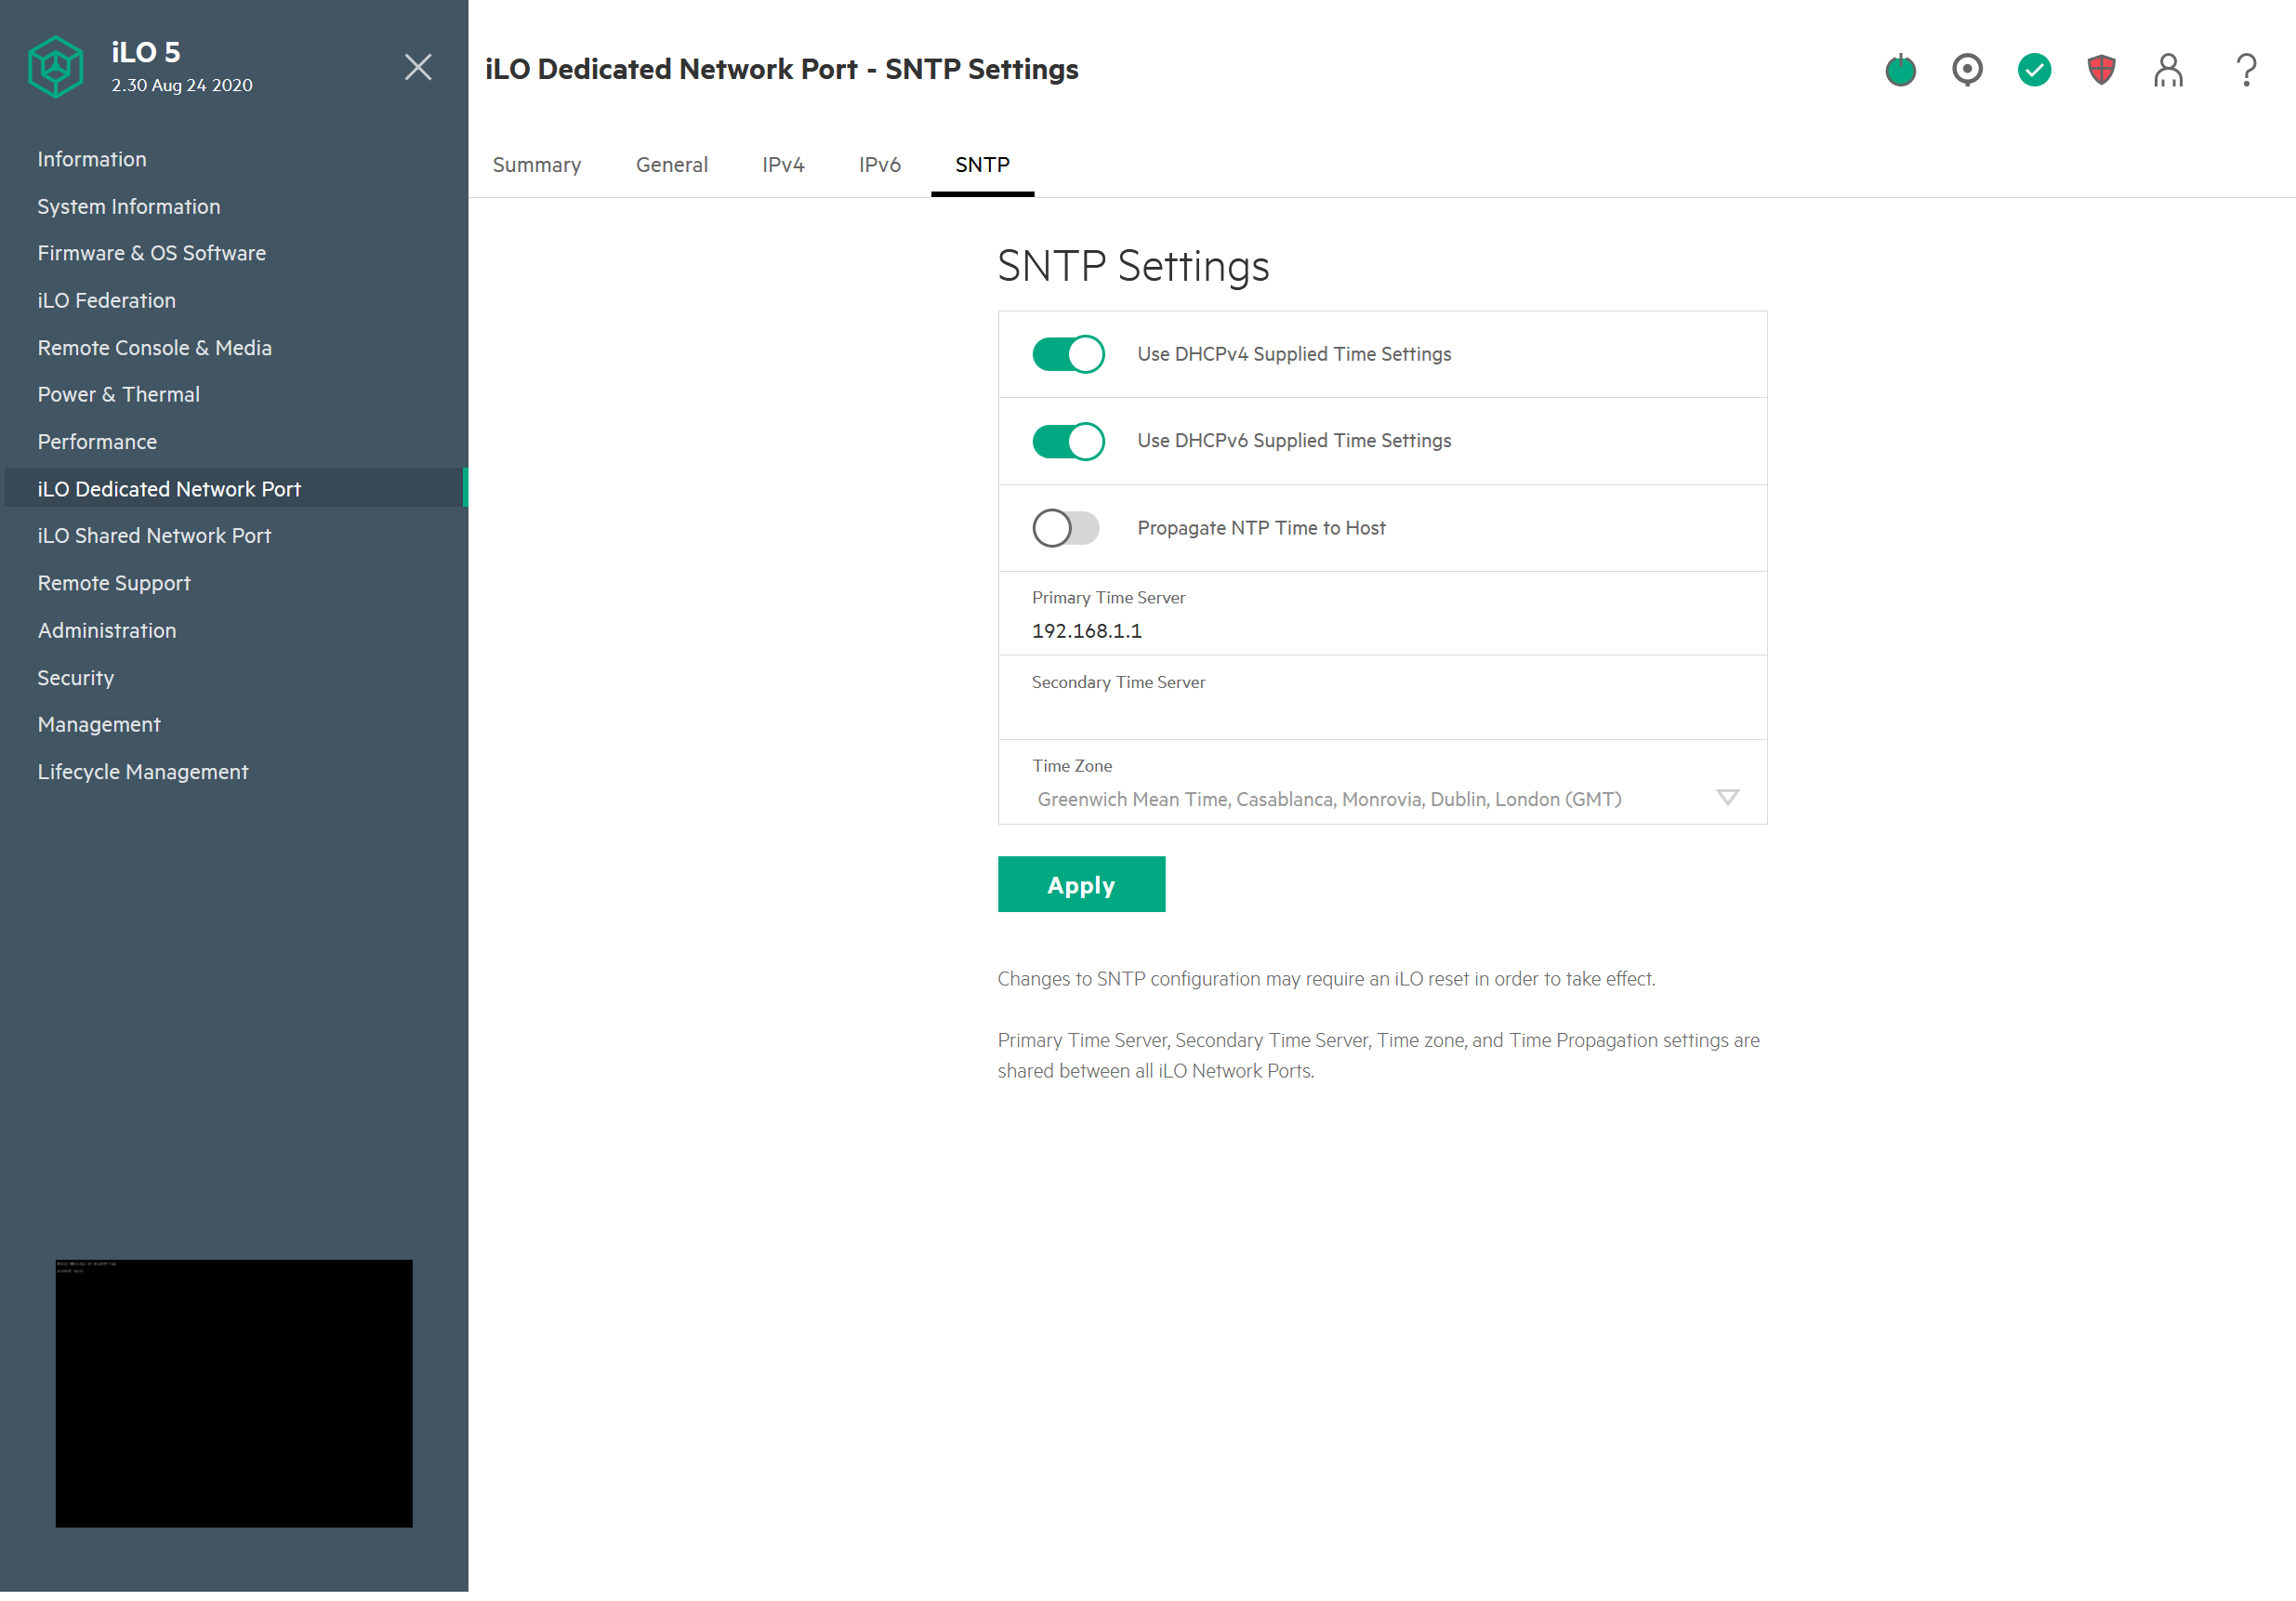Click the green Apply button
This screenshot has height=1601, width=2296.
tap(1081, 885)
